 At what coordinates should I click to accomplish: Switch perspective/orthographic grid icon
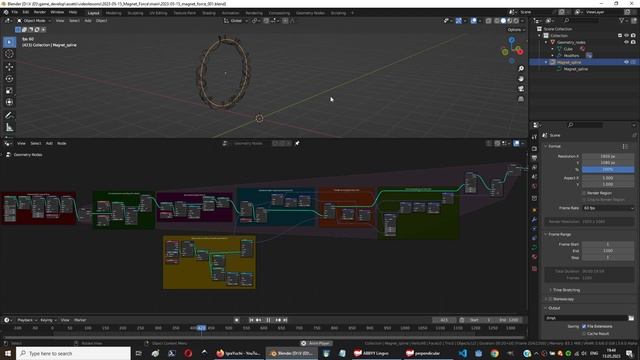[521, 99]
